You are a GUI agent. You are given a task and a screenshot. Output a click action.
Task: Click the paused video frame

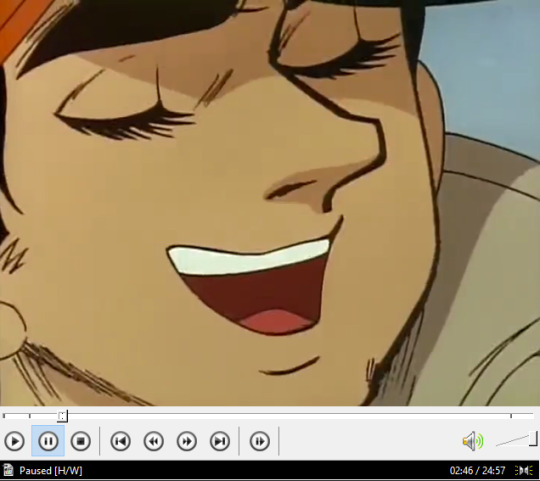coord(270,203)
